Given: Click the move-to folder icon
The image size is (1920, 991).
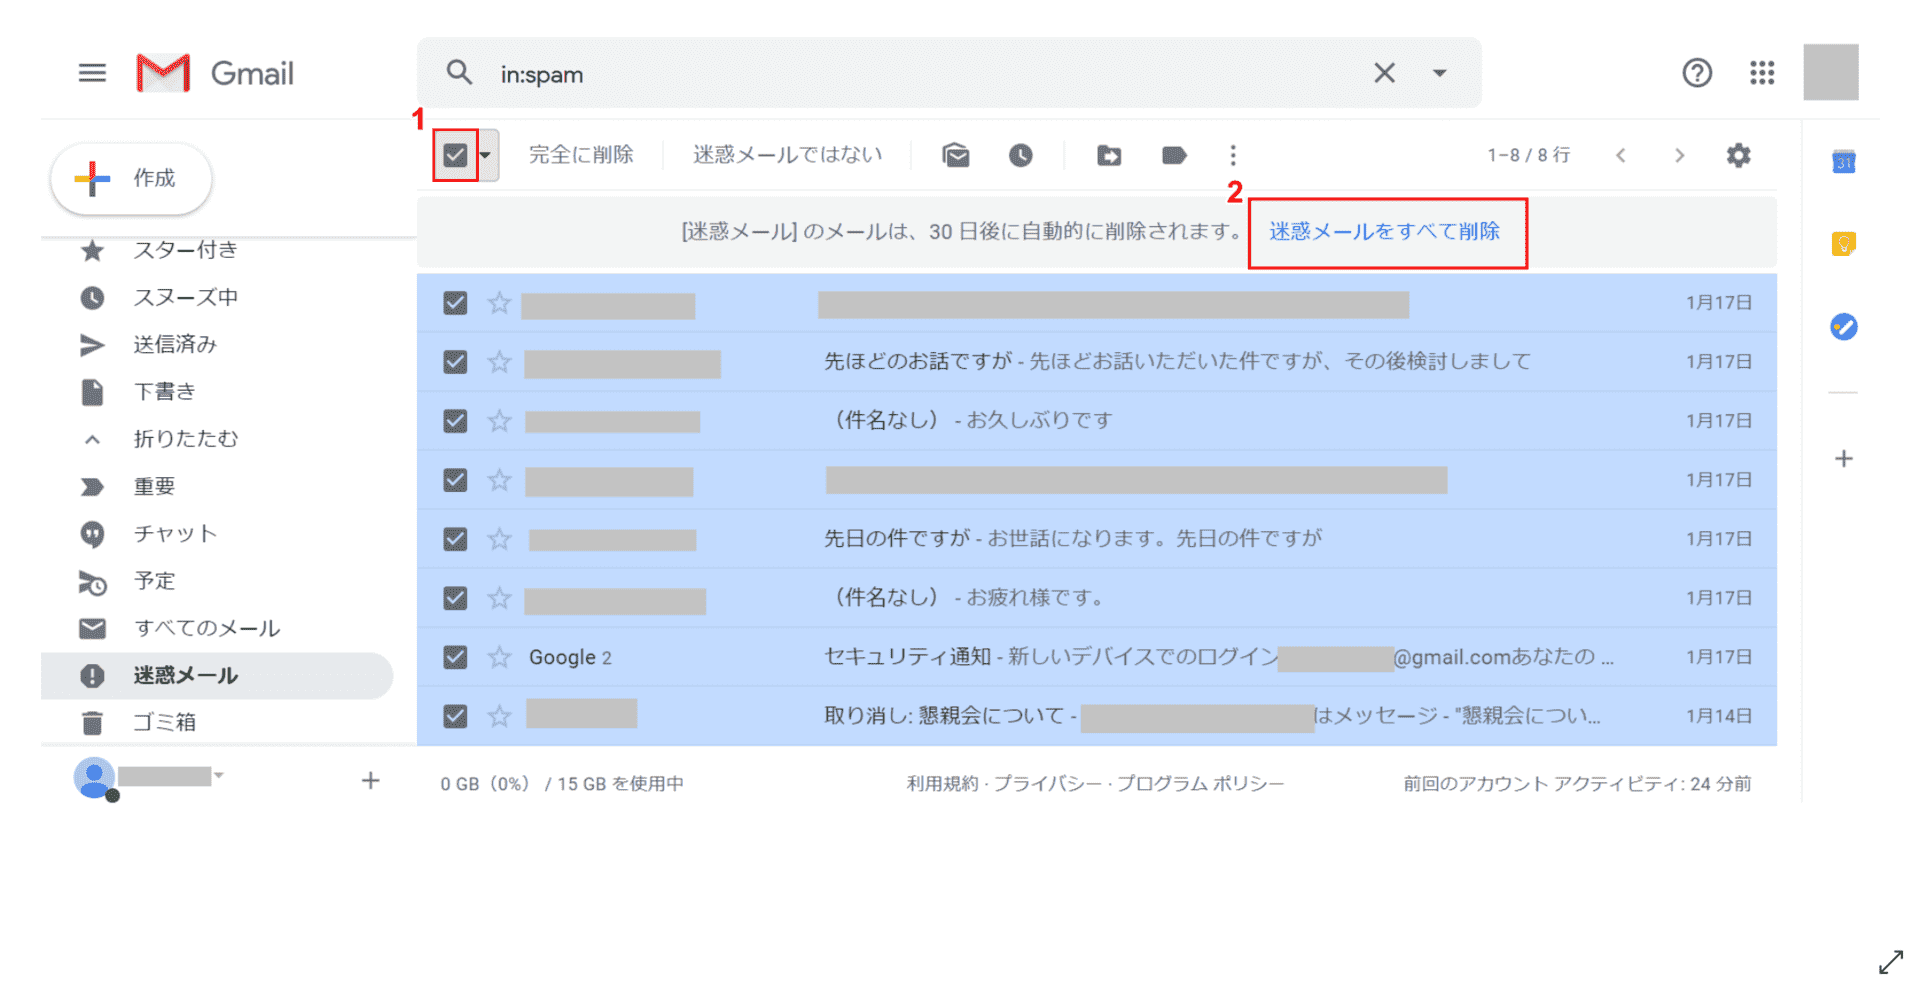Looking at the screenshot, I should pyautogui.click(x=1109, y=155).
